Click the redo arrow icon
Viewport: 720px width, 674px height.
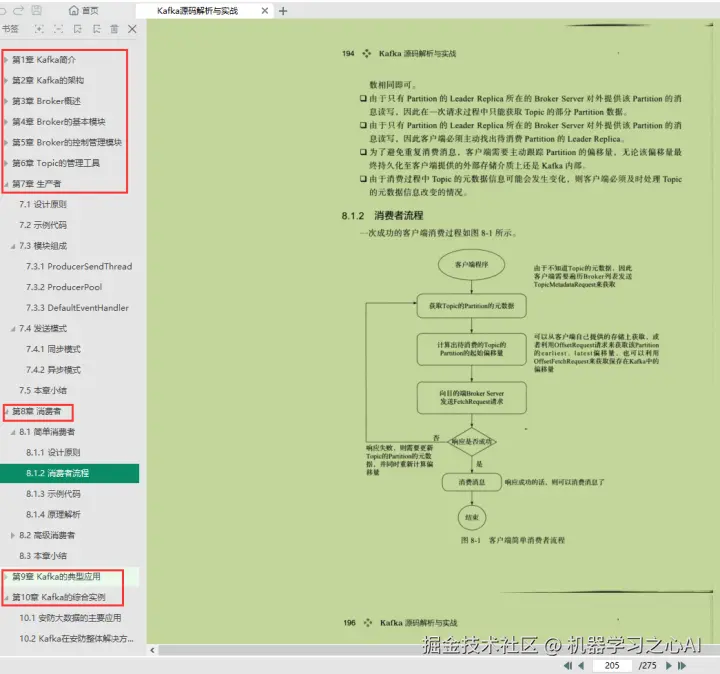19,10
